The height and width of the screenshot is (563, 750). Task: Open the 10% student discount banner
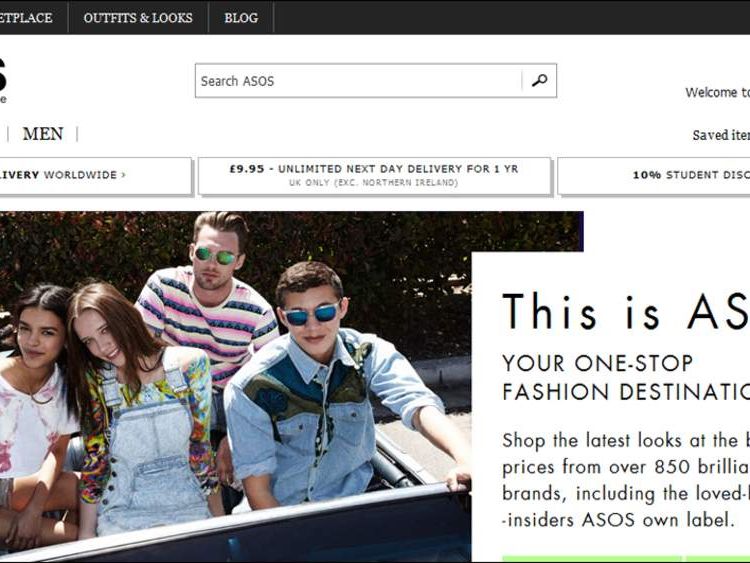pyautogui.click(x=654, y=176)
